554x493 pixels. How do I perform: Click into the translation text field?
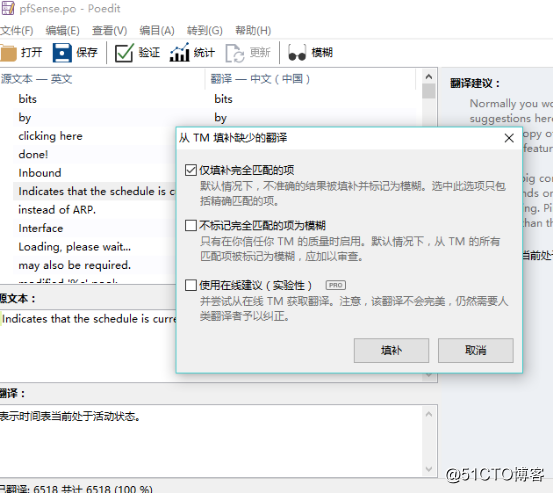pos(211,441)
